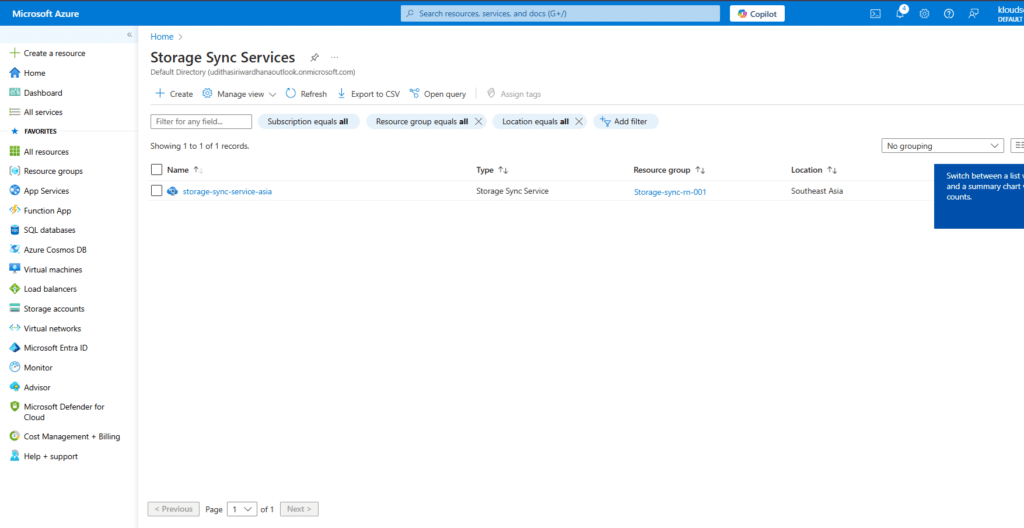Open Cloud Shell from top bar
The height and width of the screenshot is (528, 1024).
pos(875,13)
